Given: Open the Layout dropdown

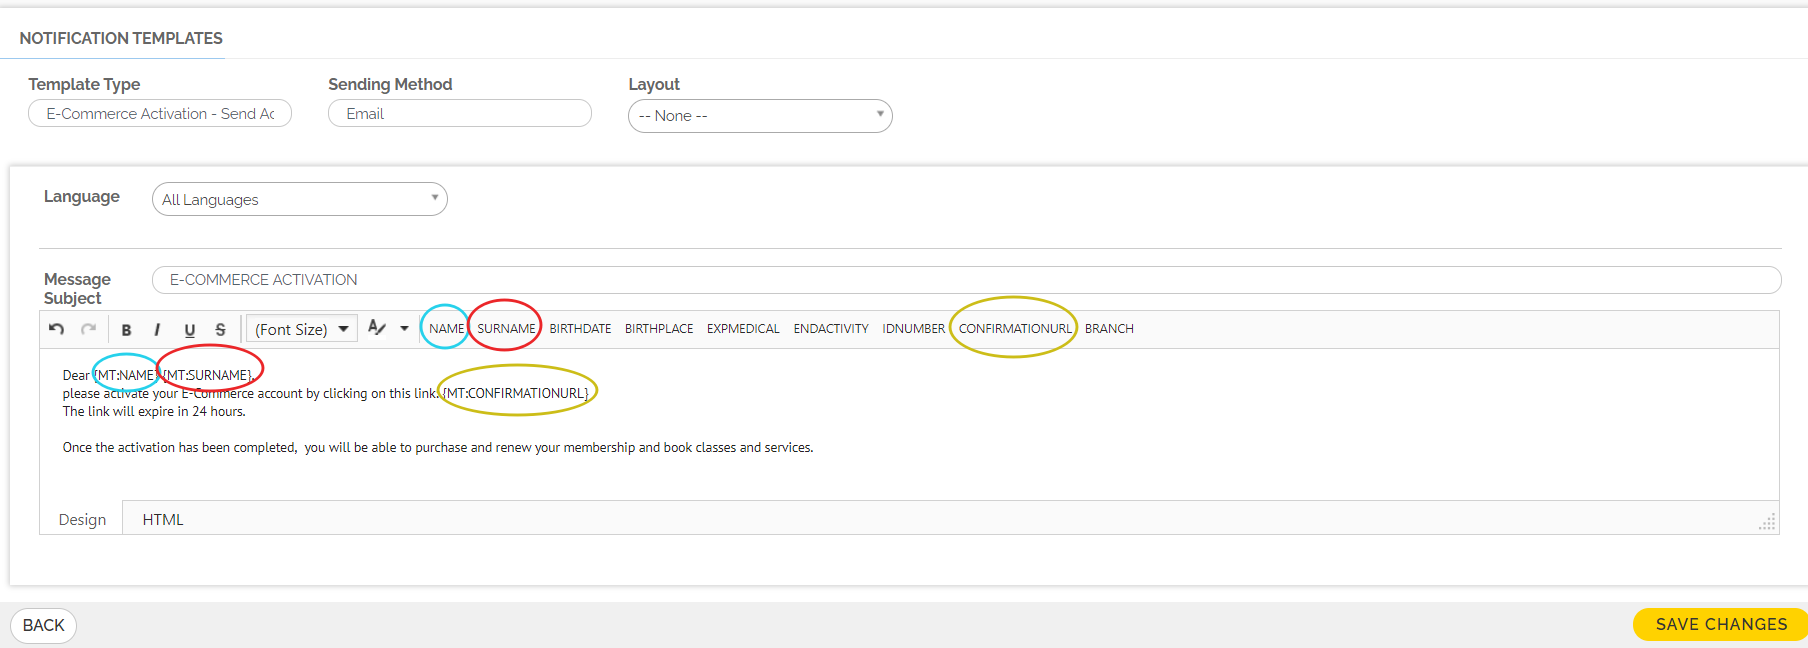Looking at the screenshot, I should tap(760, 116).
